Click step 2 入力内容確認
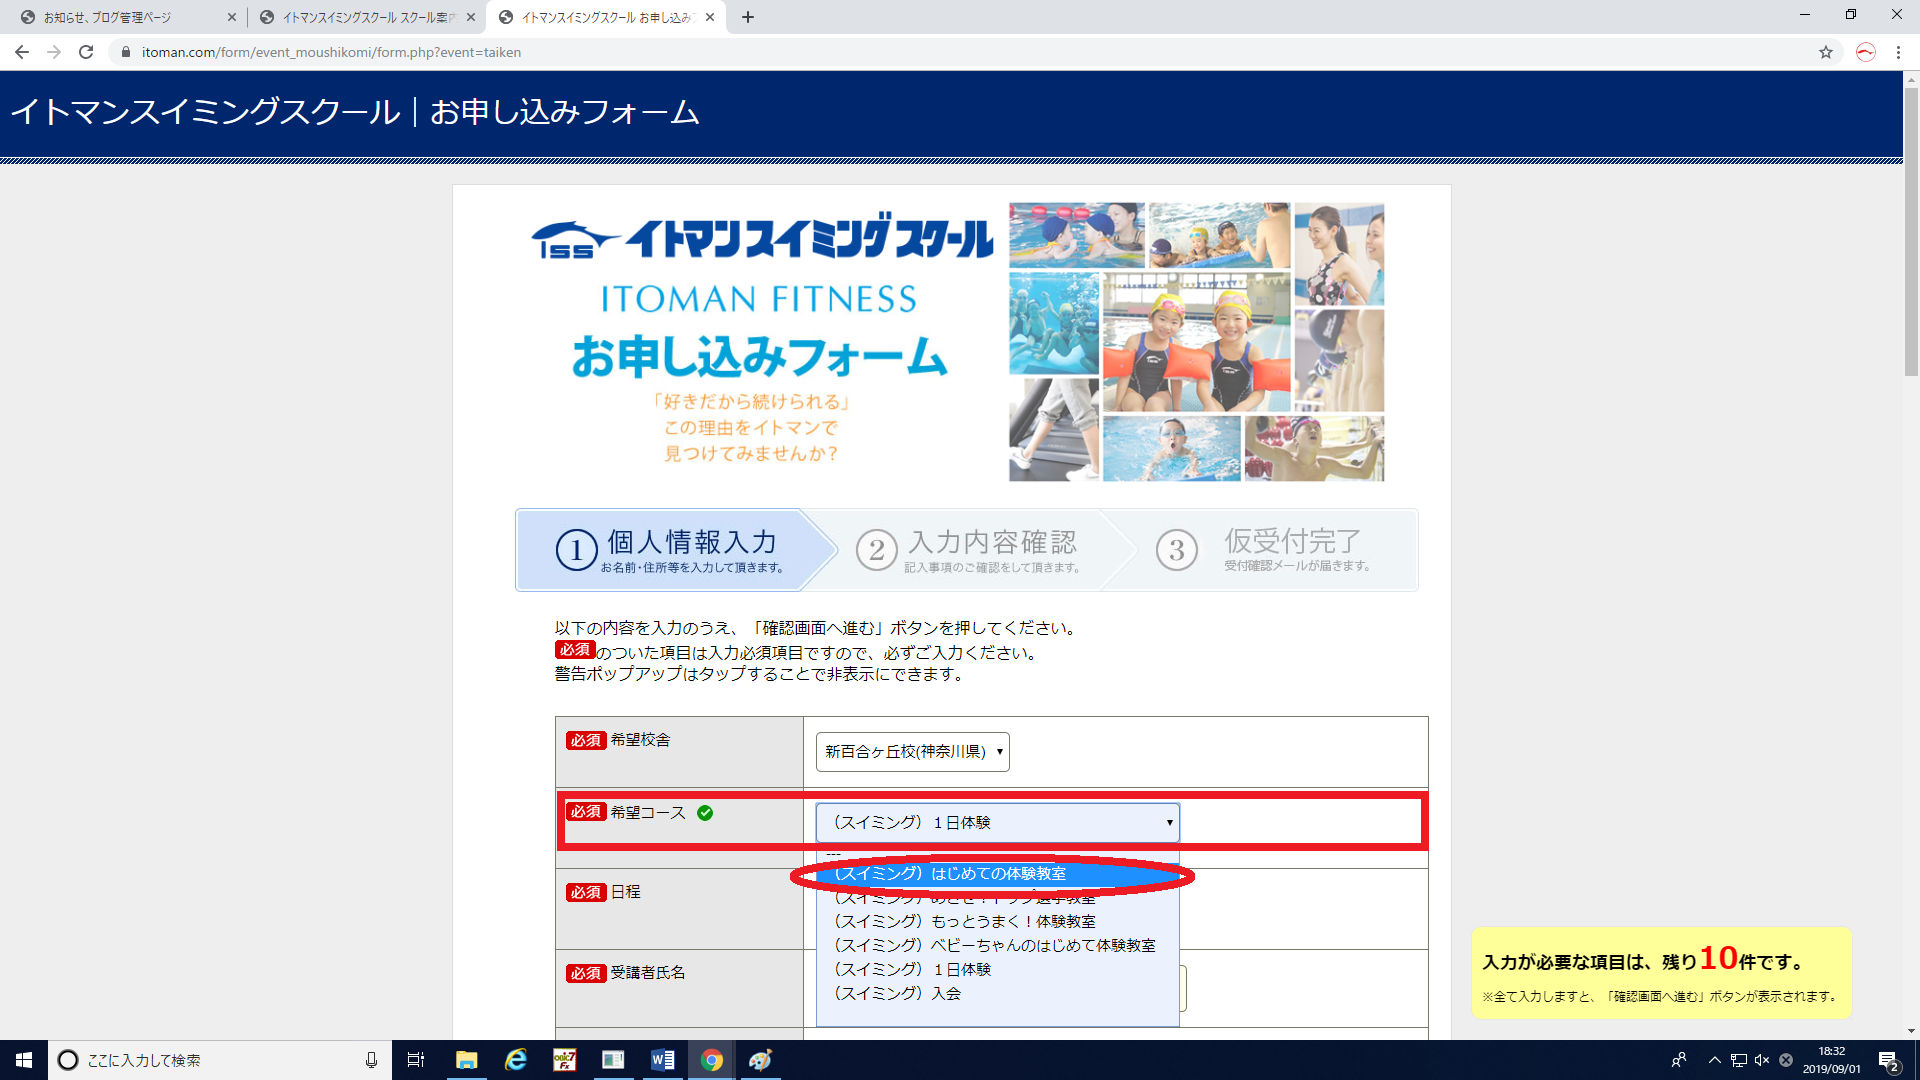This screenshot has height=1080, width=1920. [x=970, y=550]
